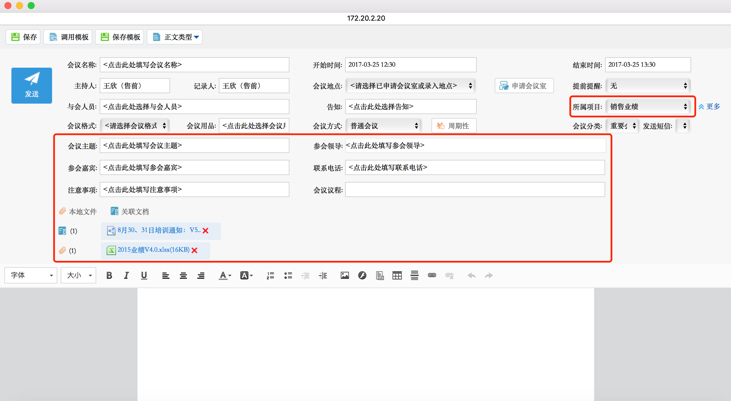Click the 告知 selection field
731x401 pixels.
[411, 107]
